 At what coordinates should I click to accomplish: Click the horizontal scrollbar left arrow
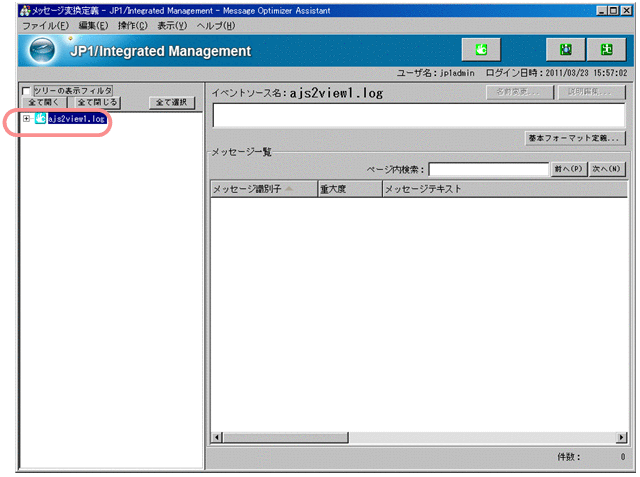tap(217, 437)
